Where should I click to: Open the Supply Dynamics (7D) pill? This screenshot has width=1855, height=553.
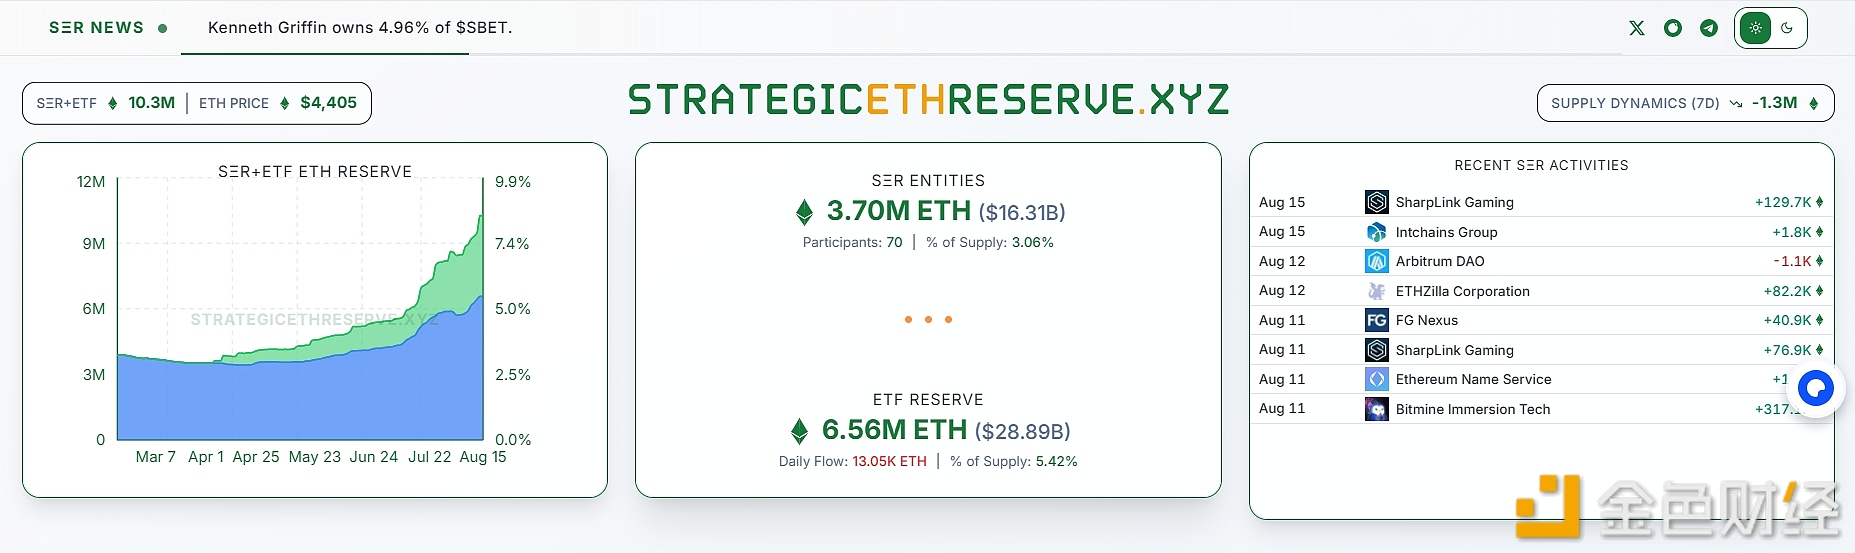tap(1685, 103)
